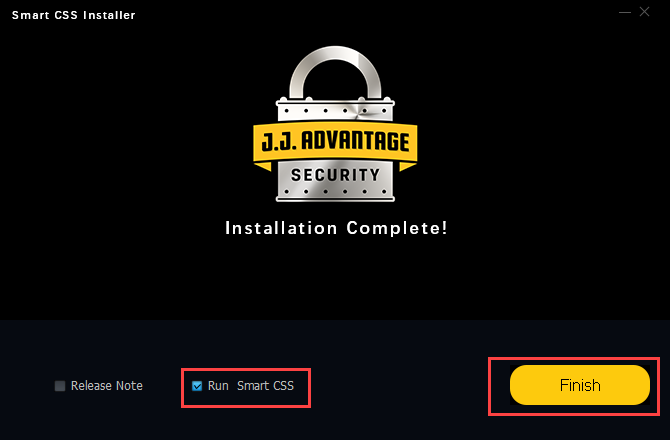Click the 'Run Smart CSS' label text

[x=251, y=386]
